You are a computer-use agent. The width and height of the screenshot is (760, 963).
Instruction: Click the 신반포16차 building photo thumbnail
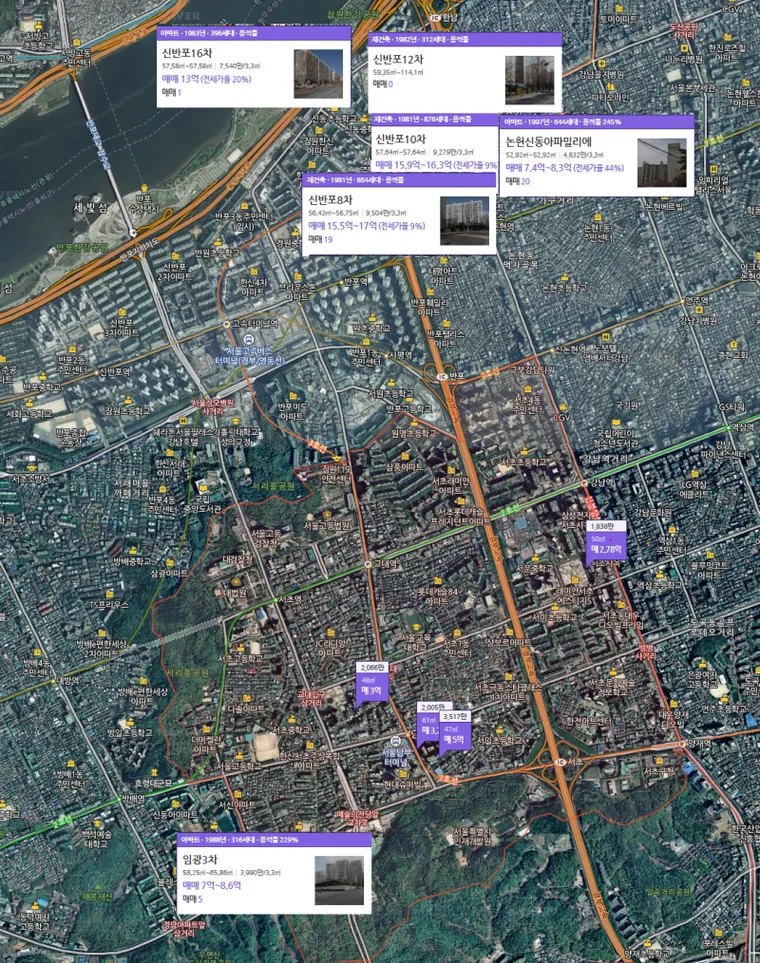(318, 74)
